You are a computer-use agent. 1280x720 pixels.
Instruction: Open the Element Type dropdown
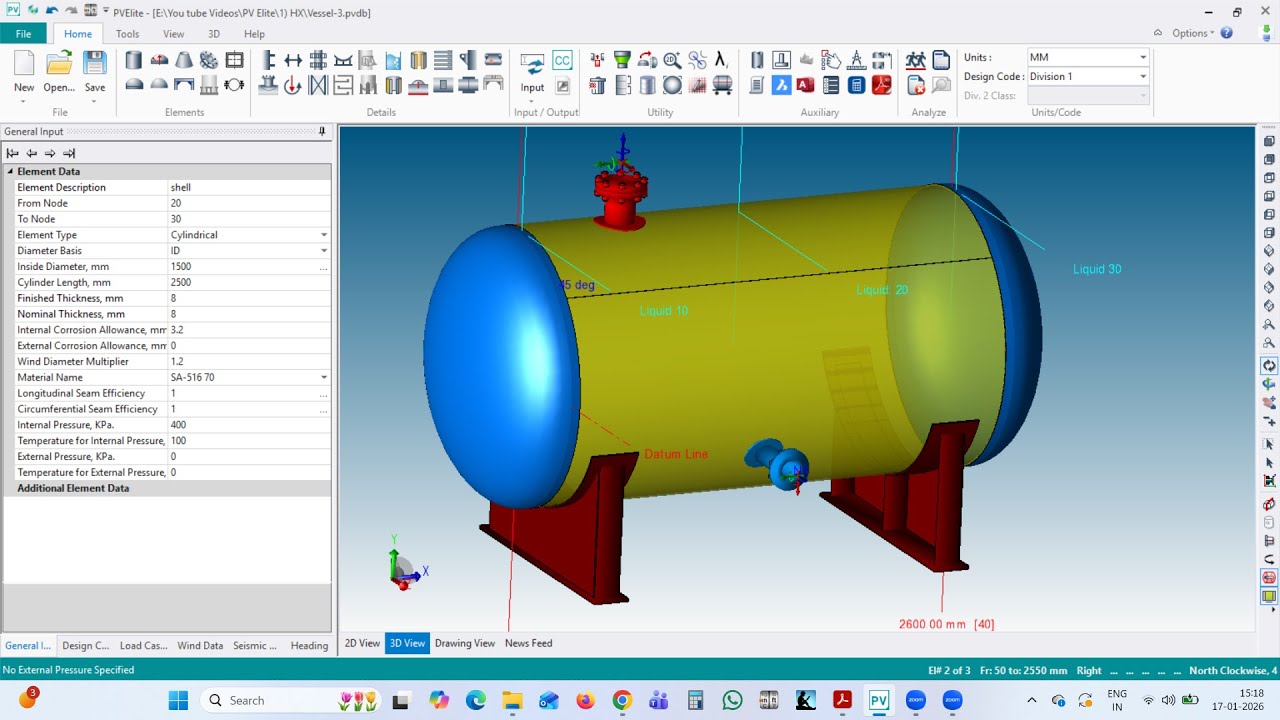pyautogui.click(x=323, y=235)
